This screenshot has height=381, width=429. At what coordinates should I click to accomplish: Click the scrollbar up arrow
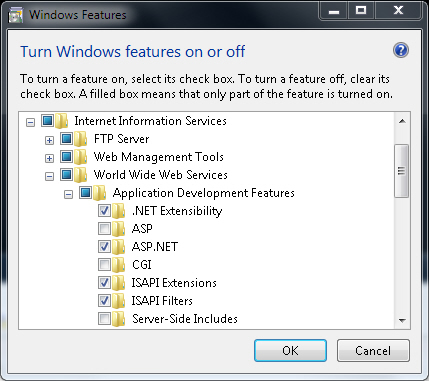(x=402, y=121)
